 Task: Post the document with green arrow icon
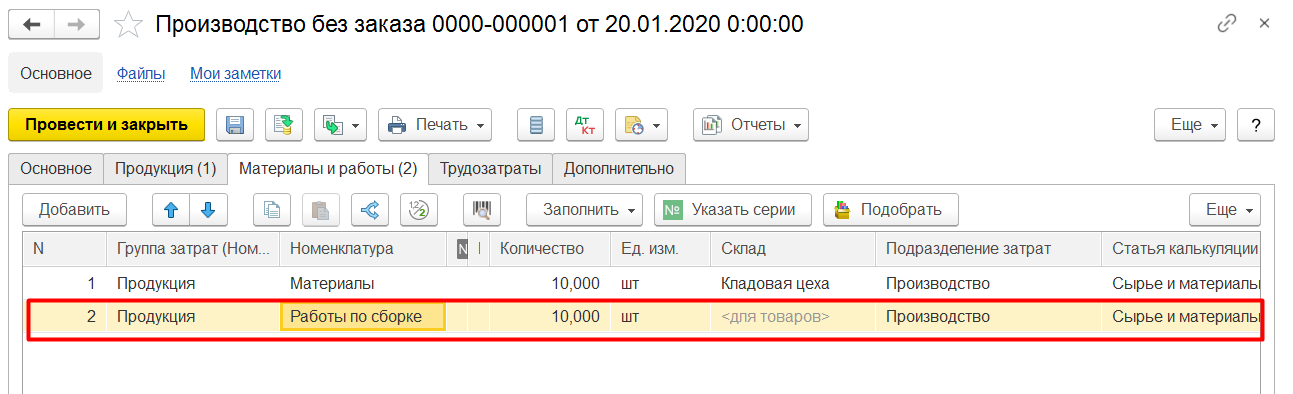click(284, 125)
